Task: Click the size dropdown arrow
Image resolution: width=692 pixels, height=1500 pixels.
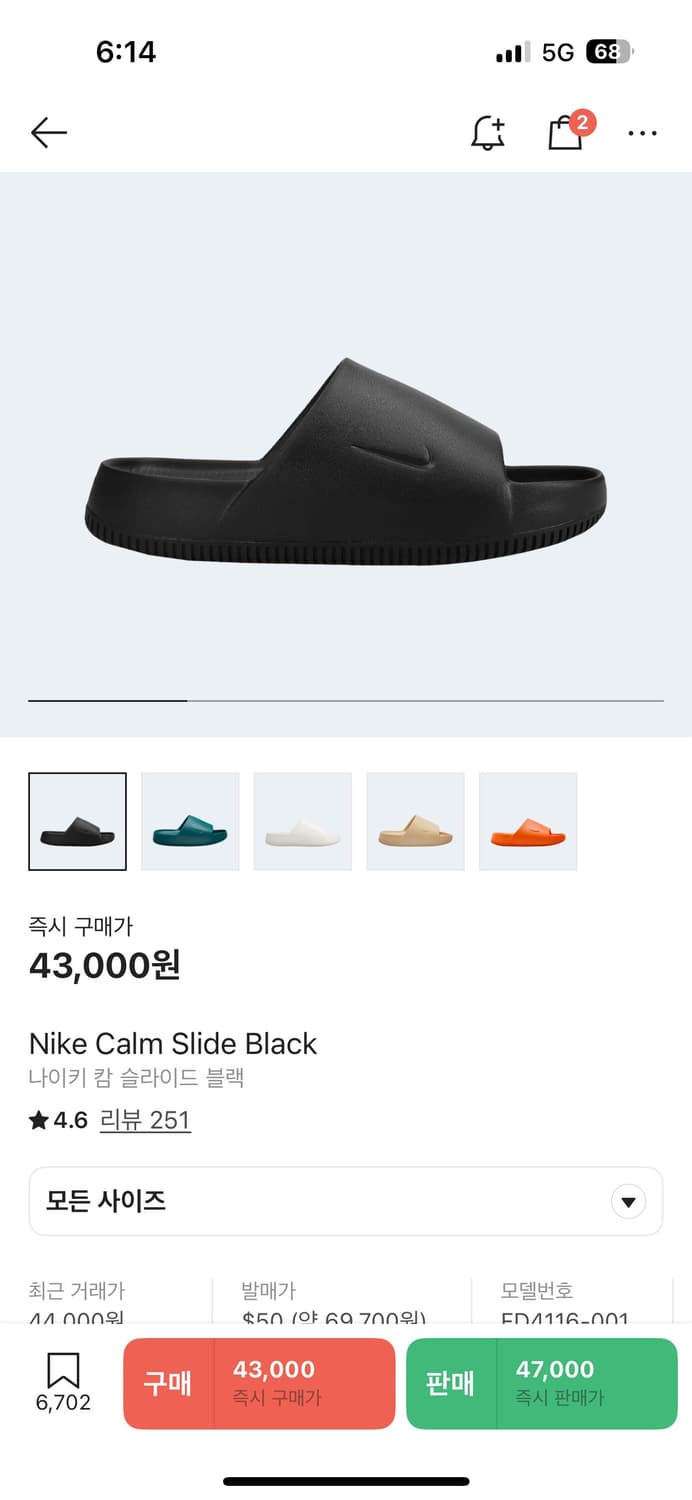Action: click(628, 1201)
